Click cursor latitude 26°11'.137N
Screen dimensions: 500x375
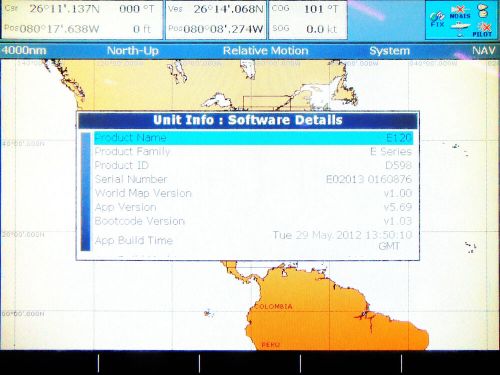click(64, 9)
